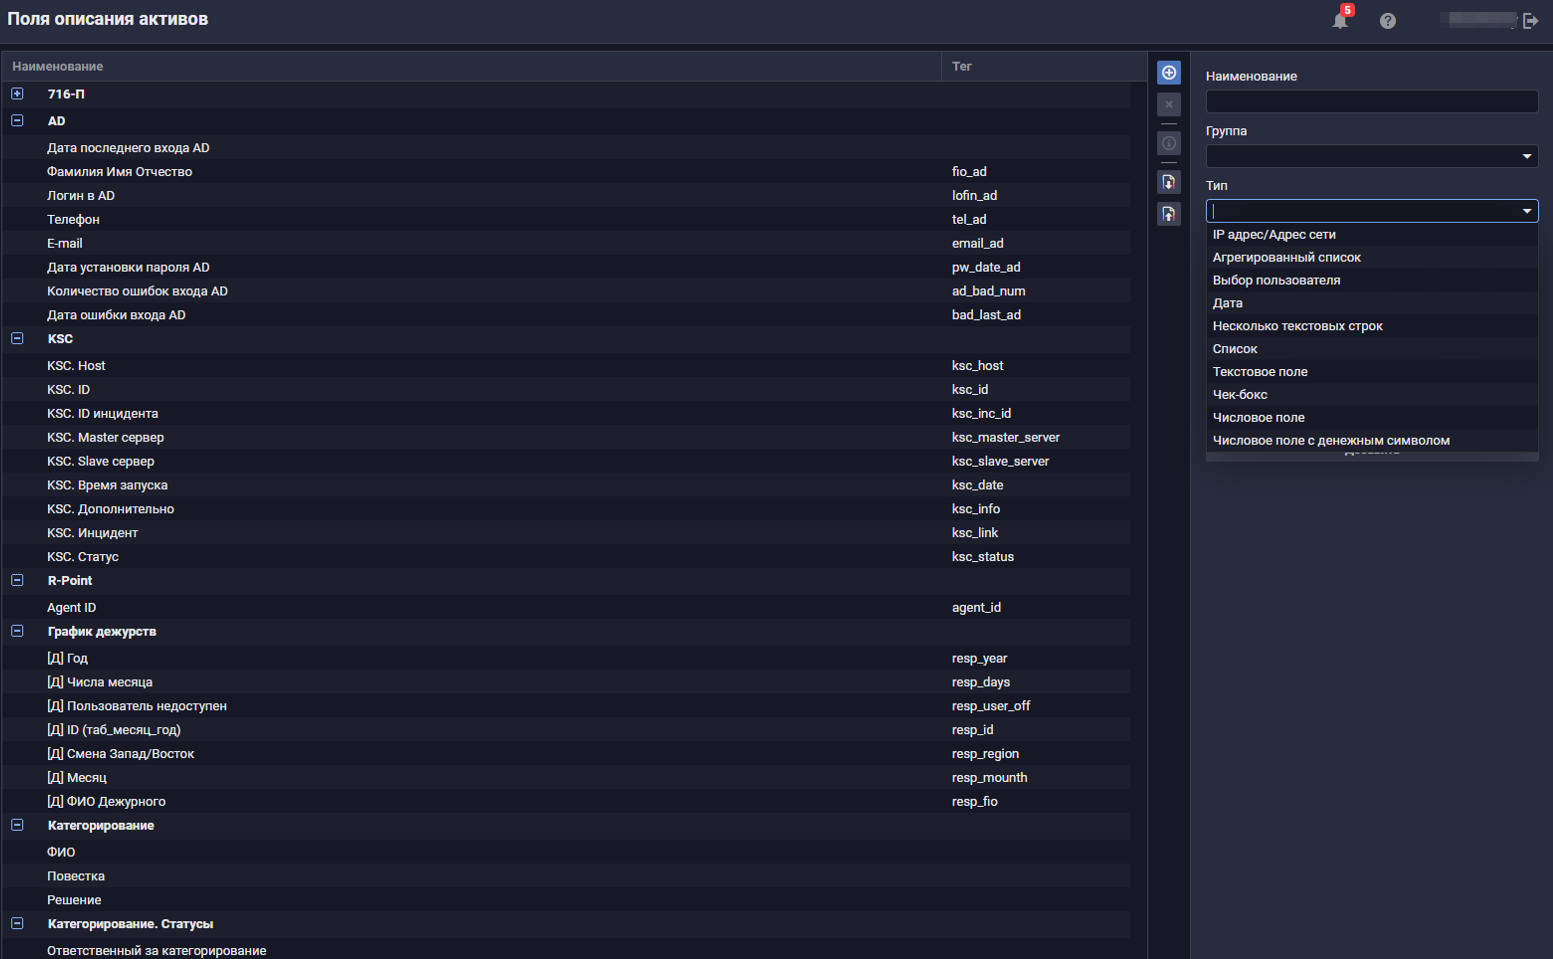Collapse the График дежурств group
The height and width of the screenshot is (959, 1553).
[x=17, y=632]
